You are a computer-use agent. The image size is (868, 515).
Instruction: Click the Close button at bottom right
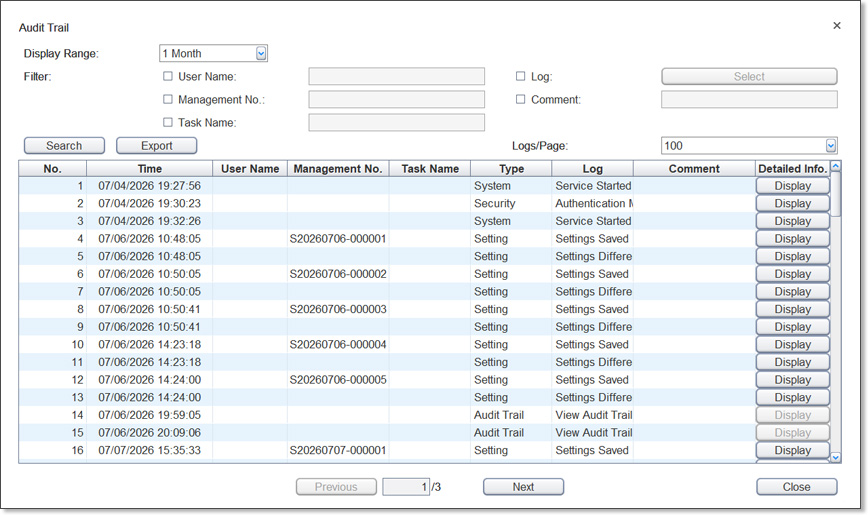pyautogui.click(x=797, y=487)
